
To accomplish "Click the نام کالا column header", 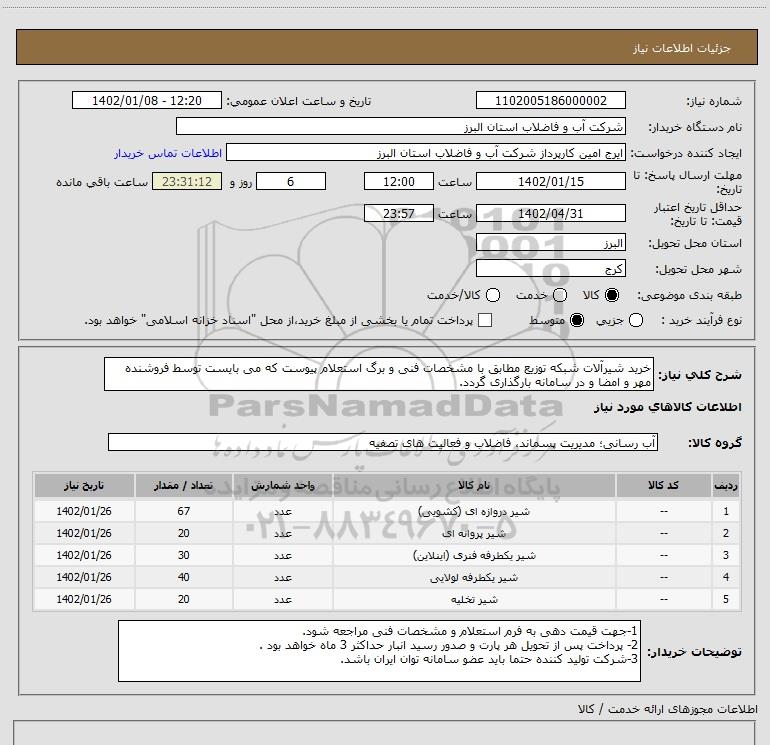I will pos(474,486).
